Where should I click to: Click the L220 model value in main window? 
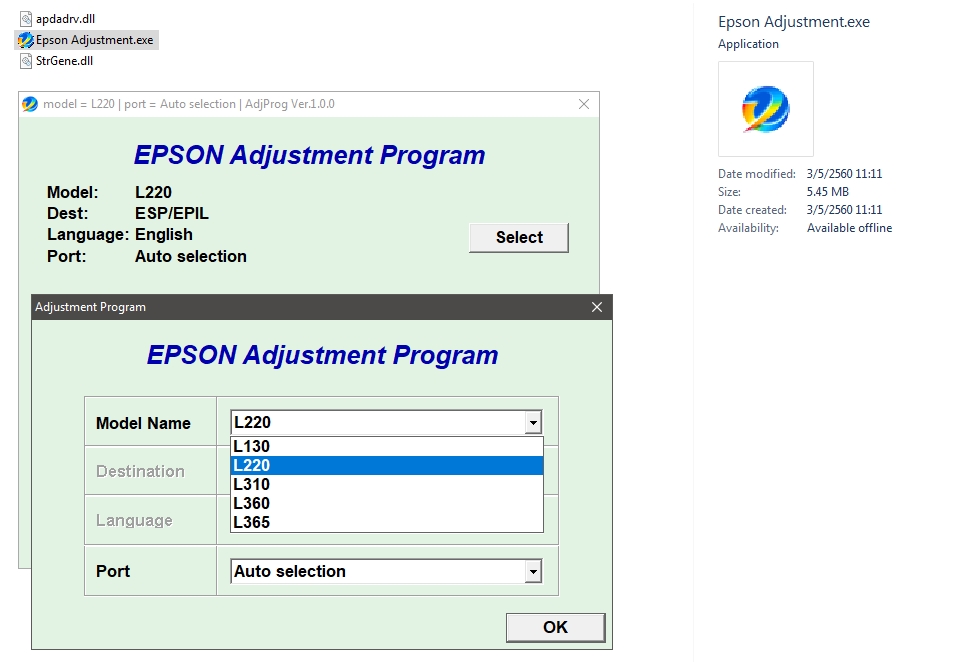coord(153,192)
